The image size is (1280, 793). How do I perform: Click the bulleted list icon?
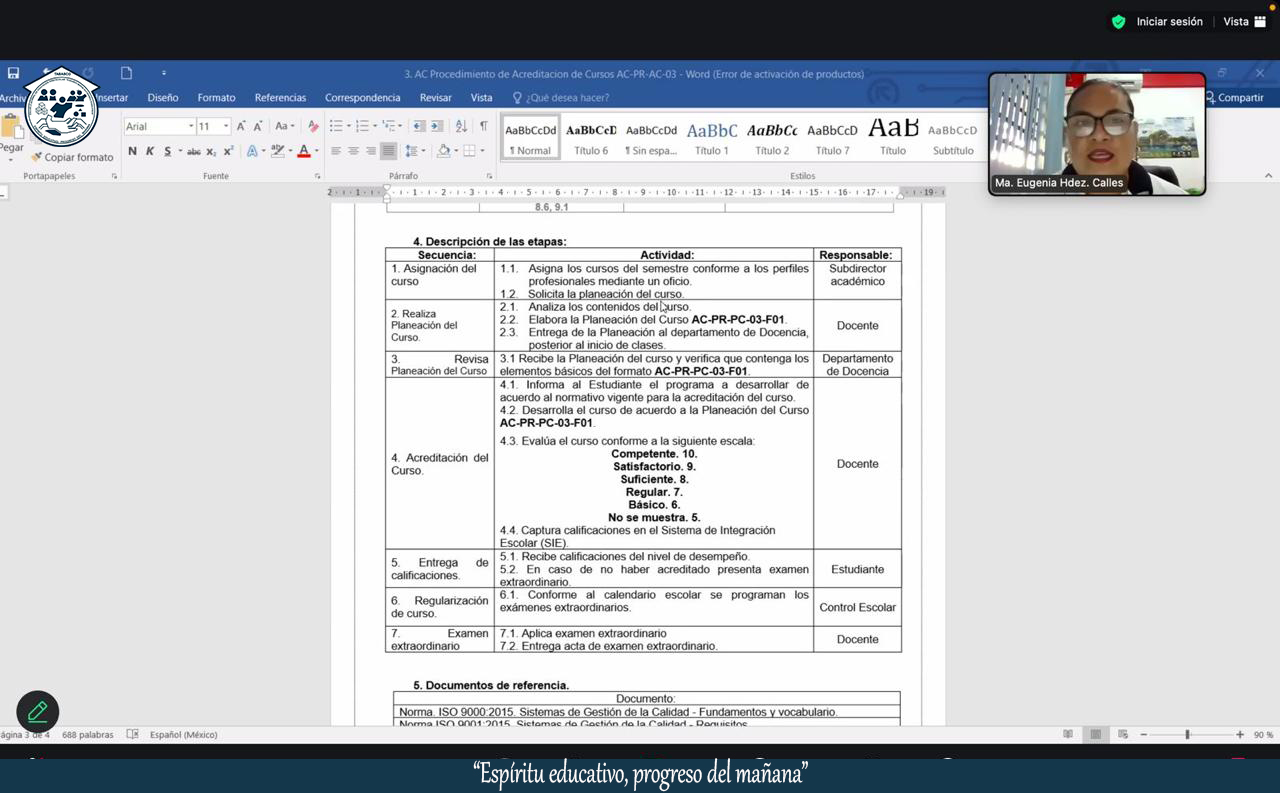(x=337, y=126)
